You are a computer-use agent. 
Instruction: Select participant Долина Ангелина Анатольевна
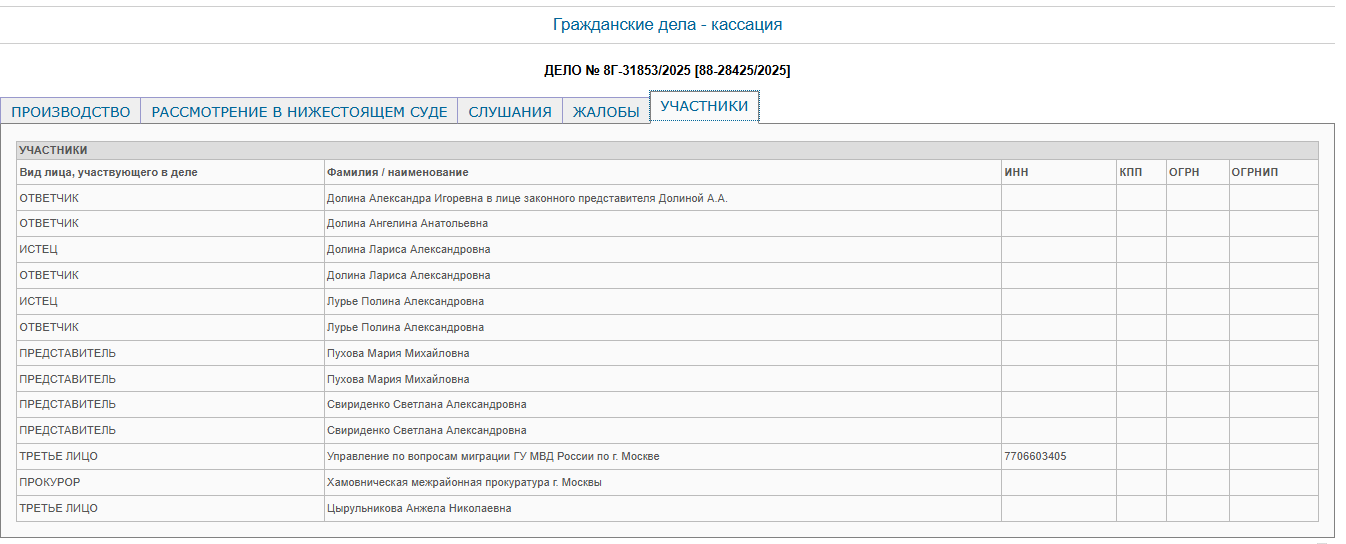pos(407,224)
